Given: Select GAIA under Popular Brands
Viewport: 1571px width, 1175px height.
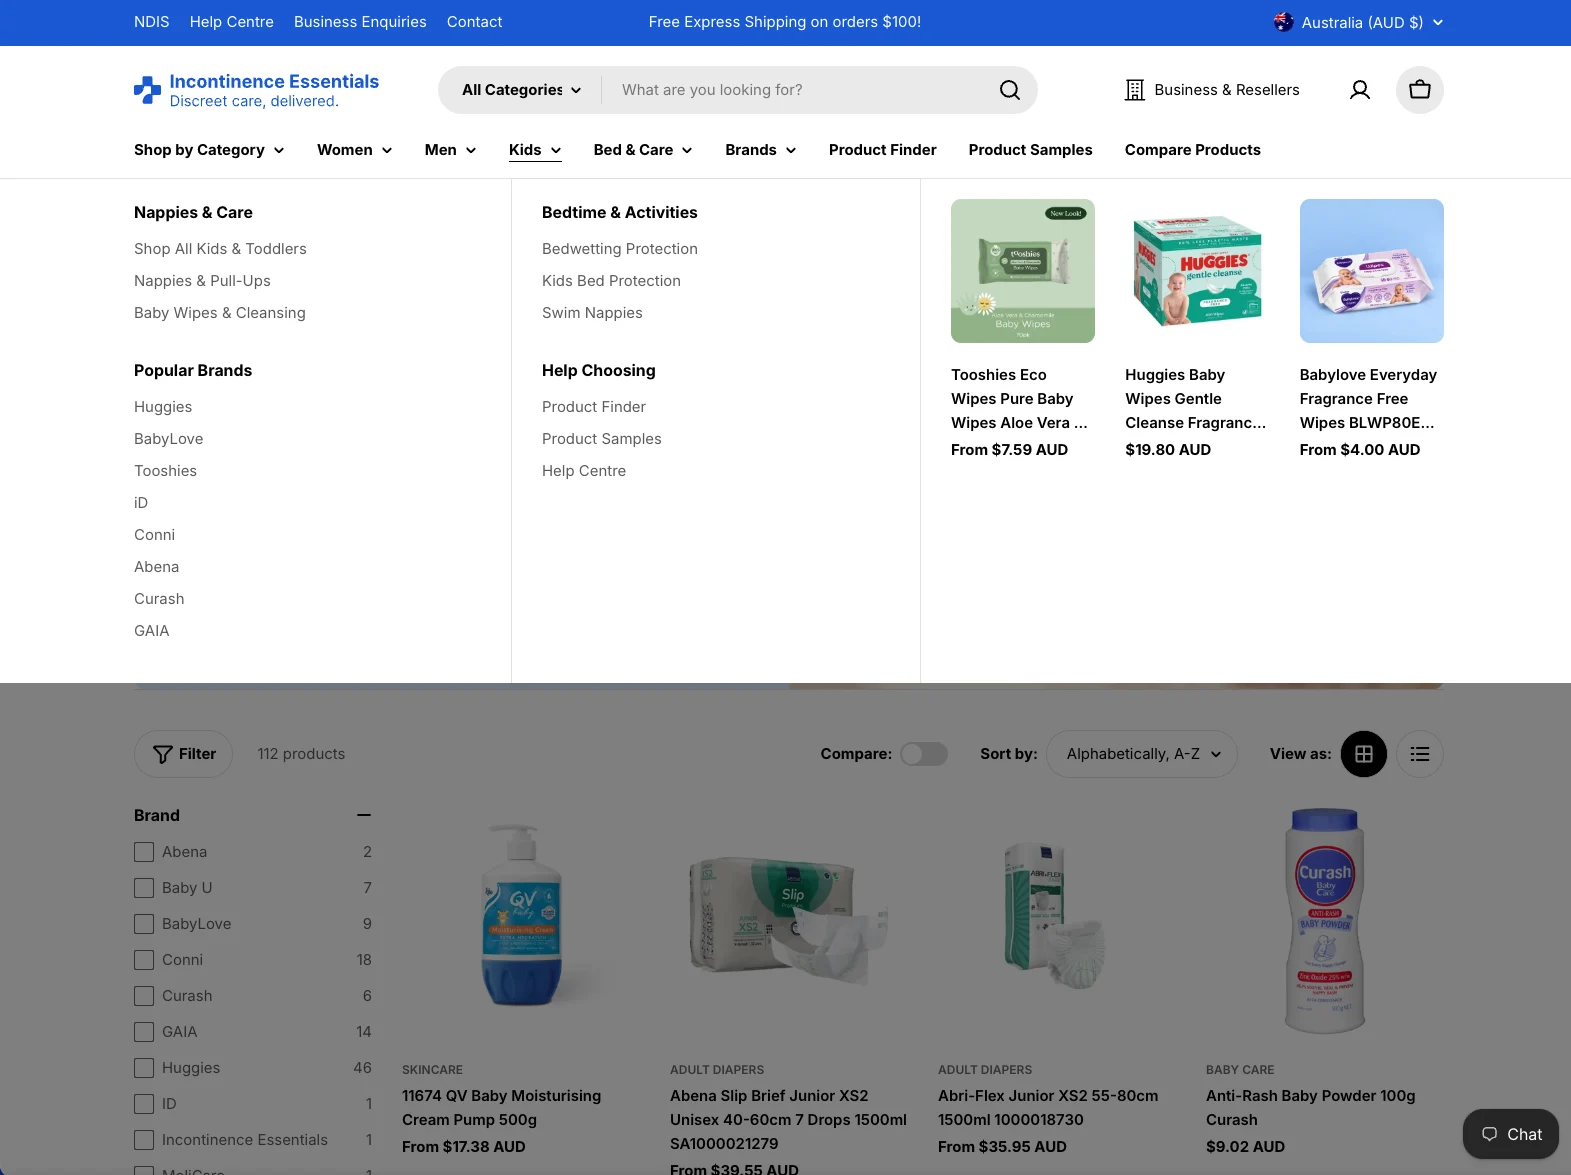Looking at the screenshot, I should tap(152, 631).
